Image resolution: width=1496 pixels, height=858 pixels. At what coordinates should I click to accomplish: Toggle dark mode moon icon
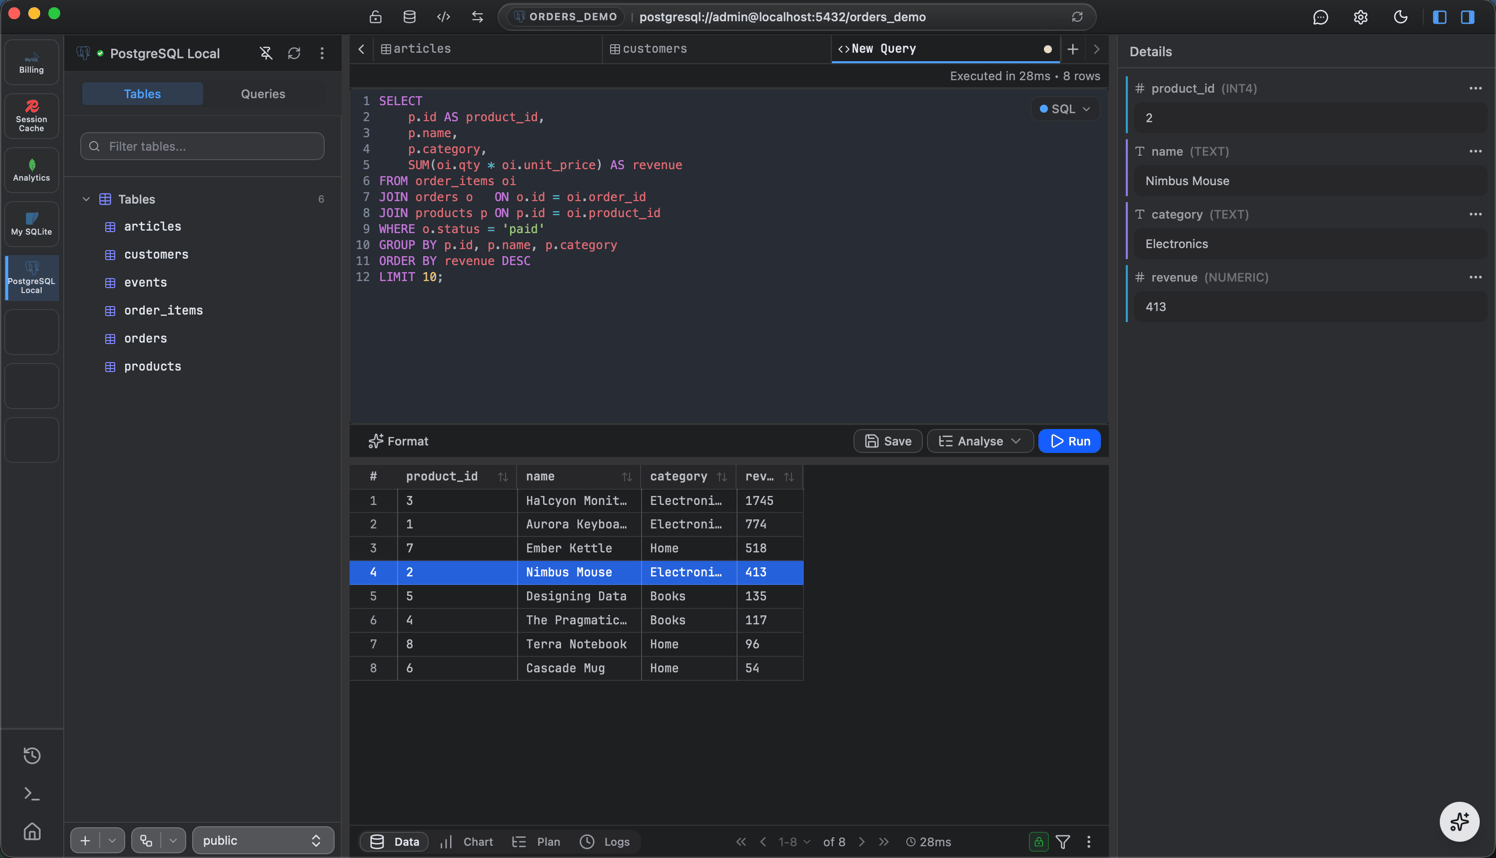(1401, 17)
